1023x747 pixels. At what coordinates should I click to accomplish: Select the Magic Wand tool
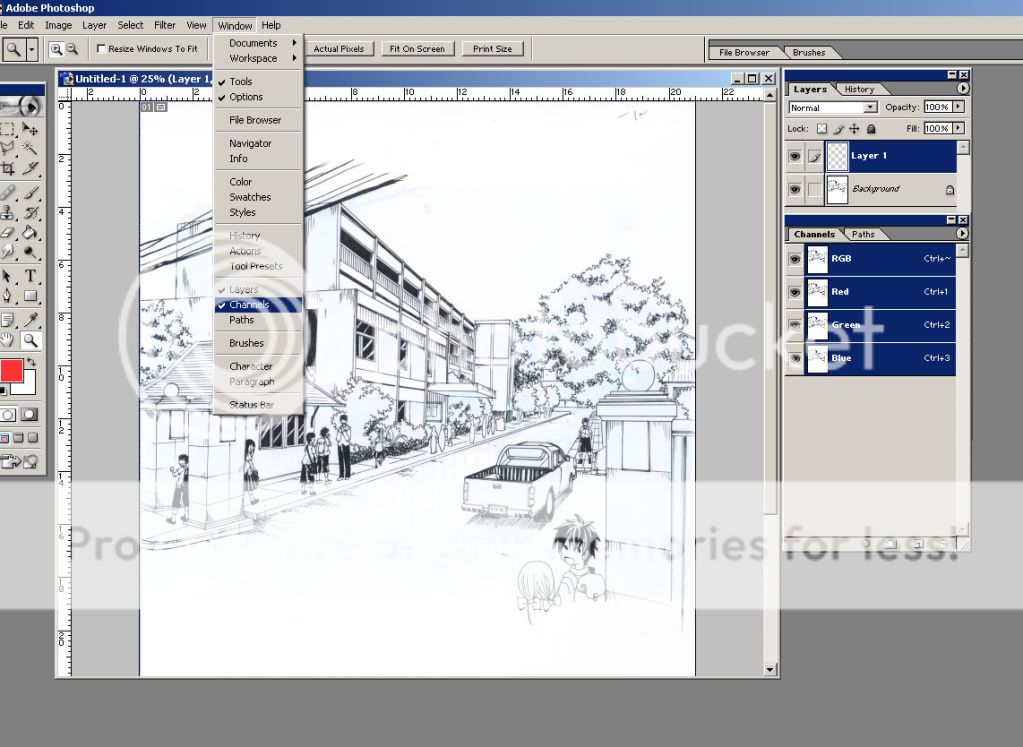tap(30, 149)
